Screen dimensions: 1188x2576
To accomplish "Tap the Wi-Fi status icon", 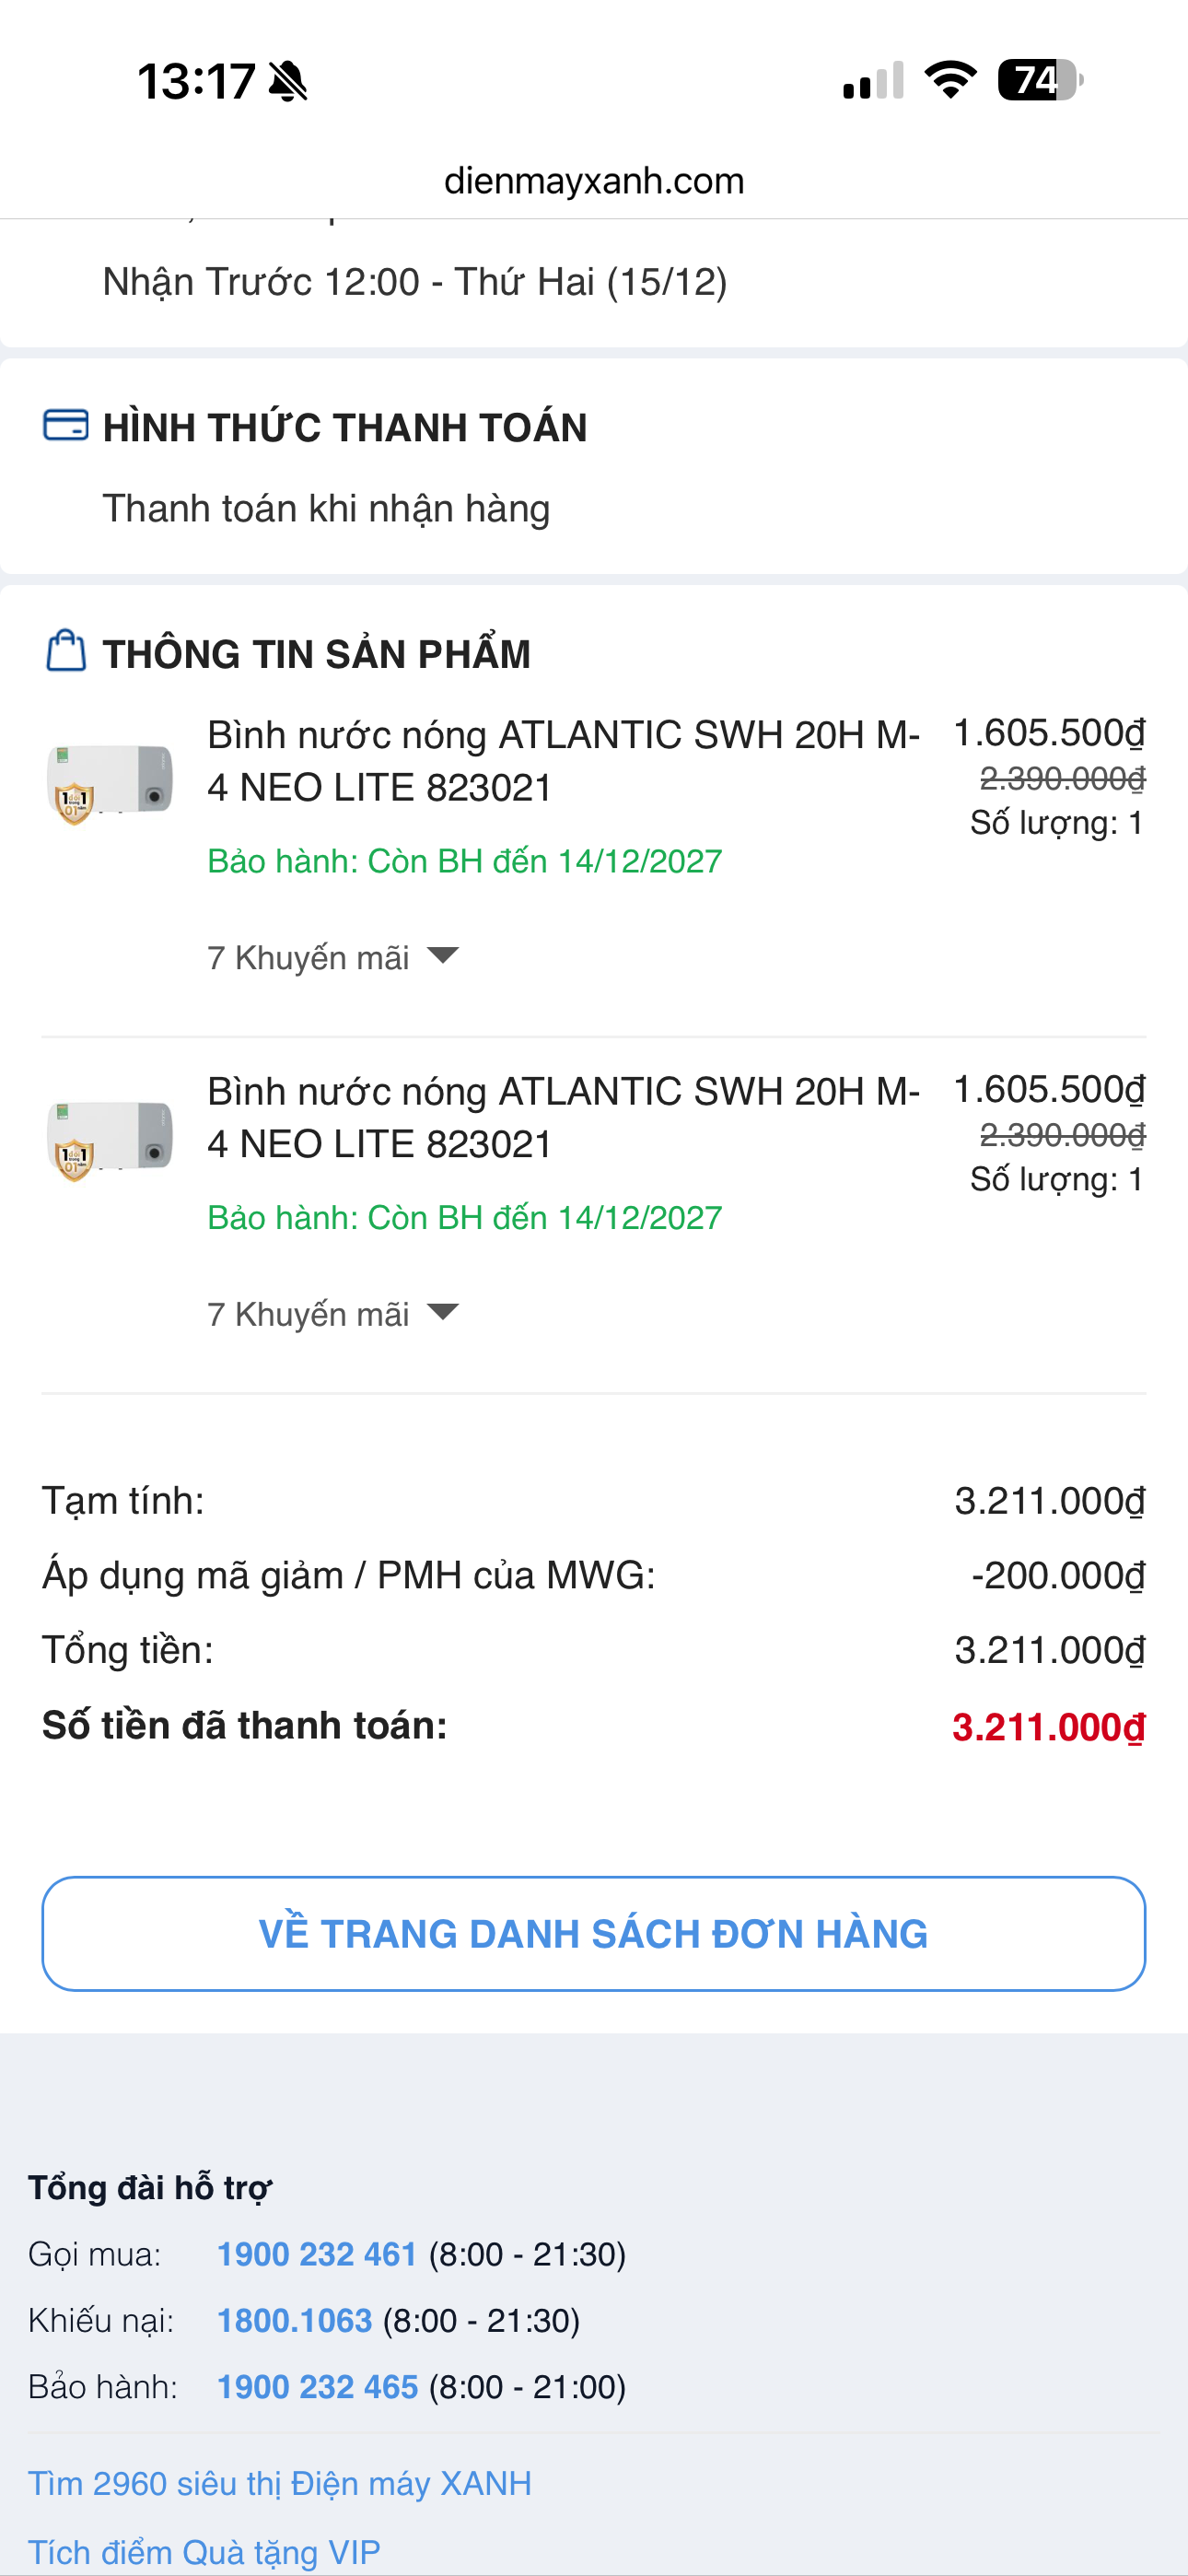I will click(x=950, y=80).
